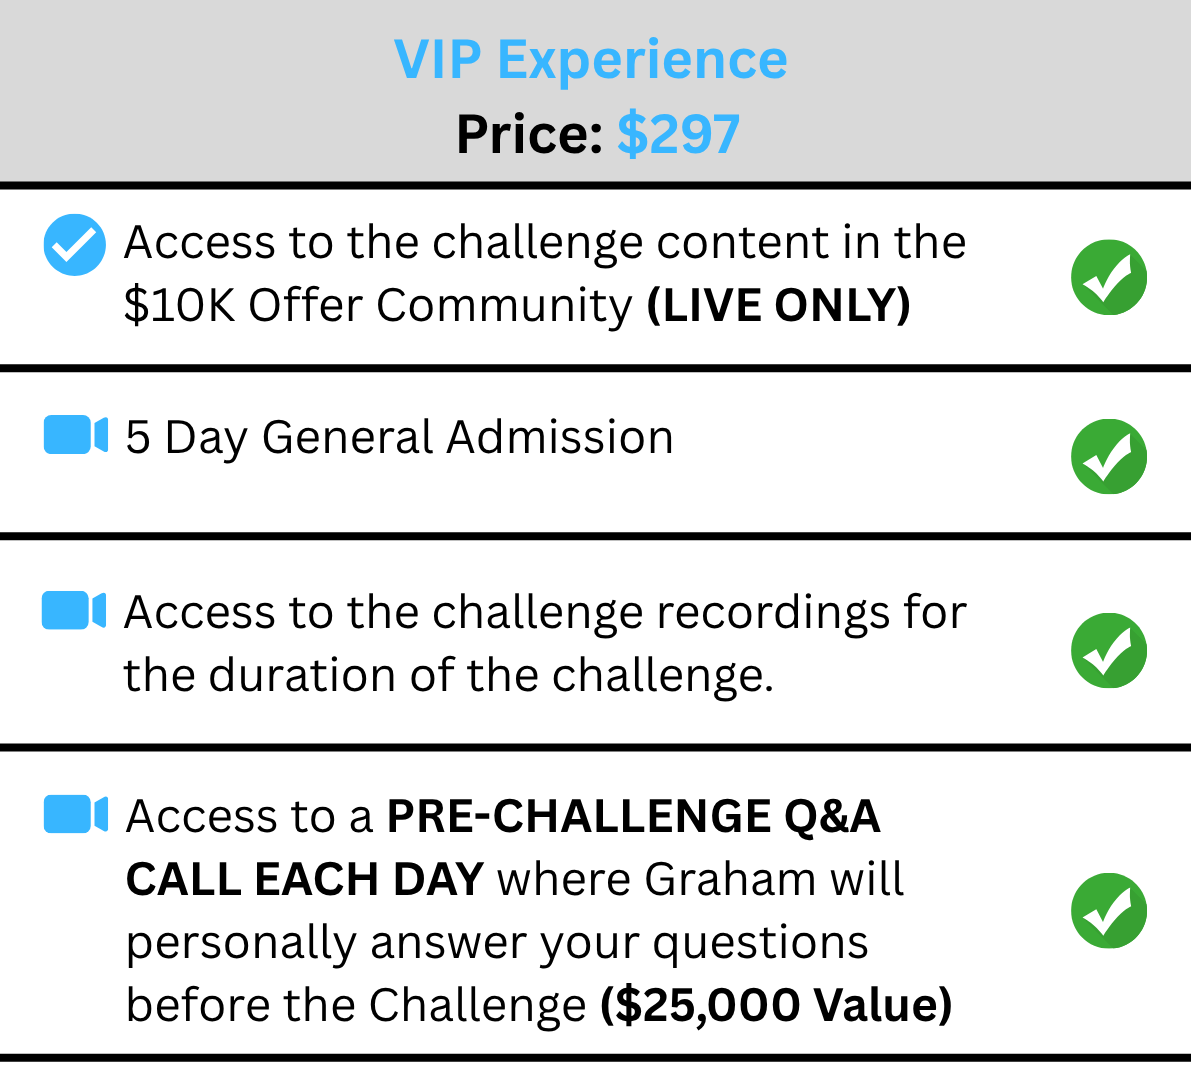Click the camera icon beside Pre-Challenge Q&A text

(x=75, y=814)
